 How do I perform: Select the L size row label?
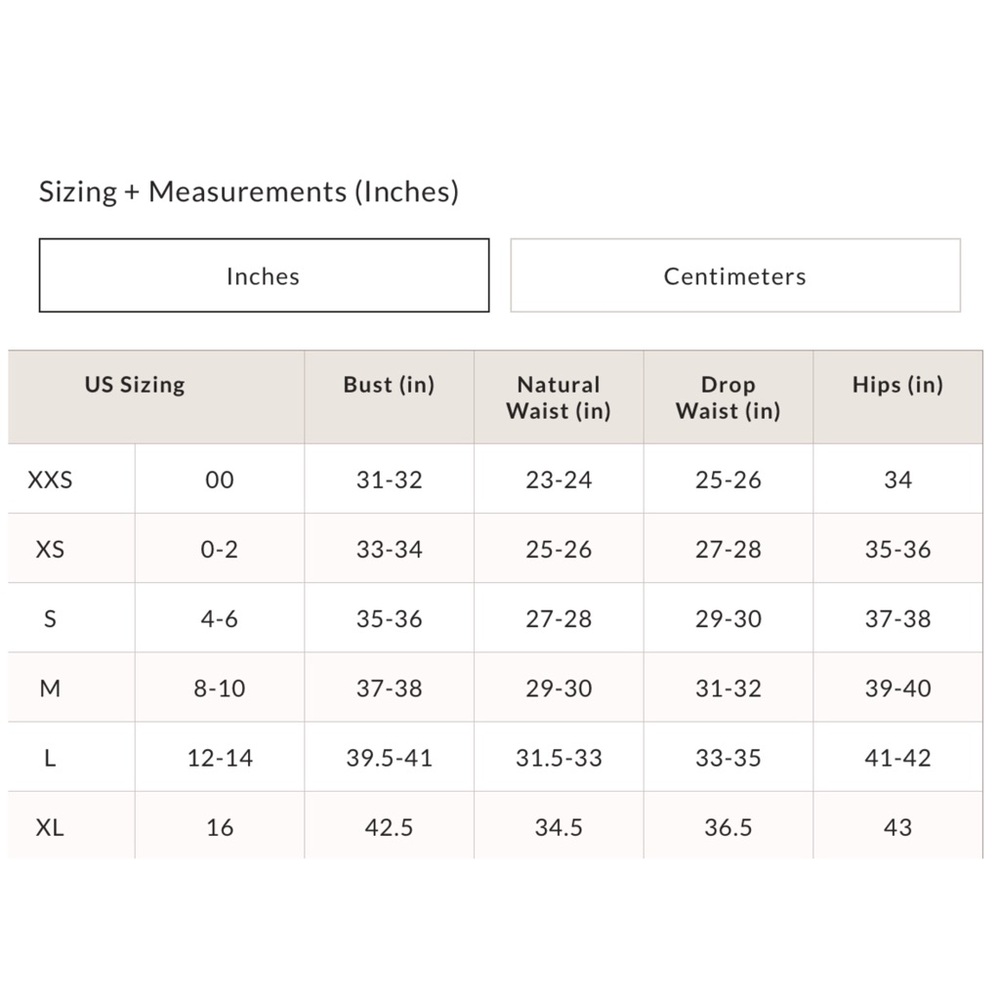[50, 758]
